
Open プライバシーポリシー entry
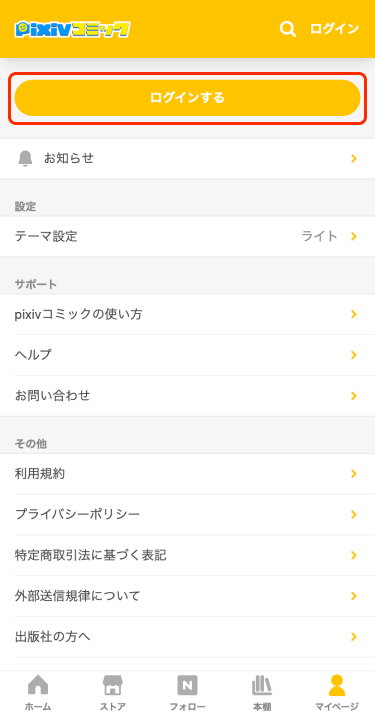point(187,514)
